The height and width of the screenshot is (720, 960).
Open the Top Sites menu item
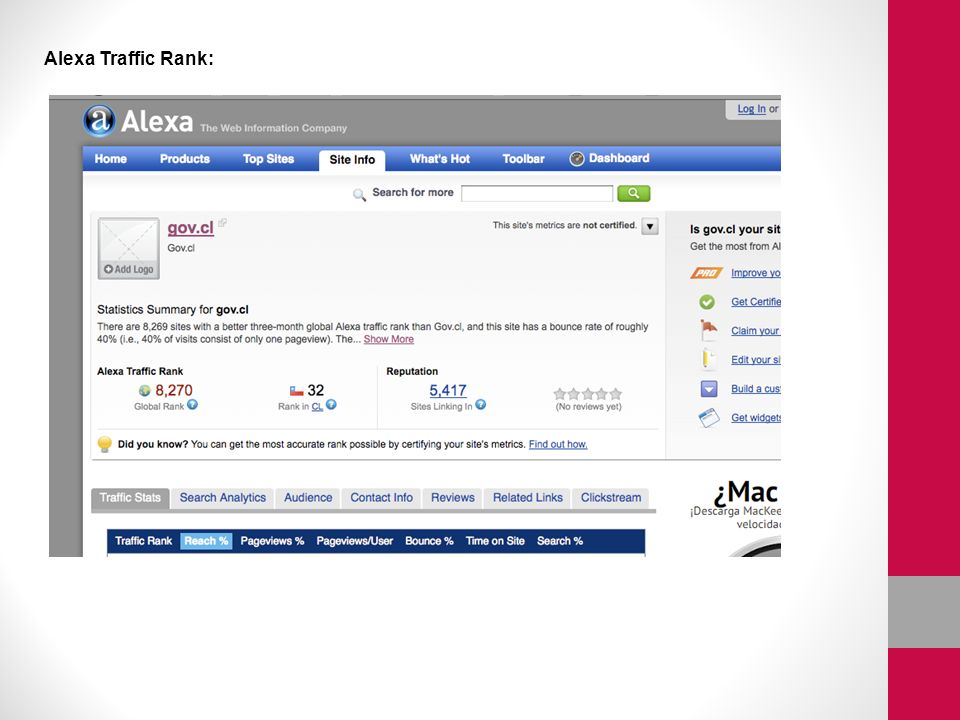click(x=268, y=159)
